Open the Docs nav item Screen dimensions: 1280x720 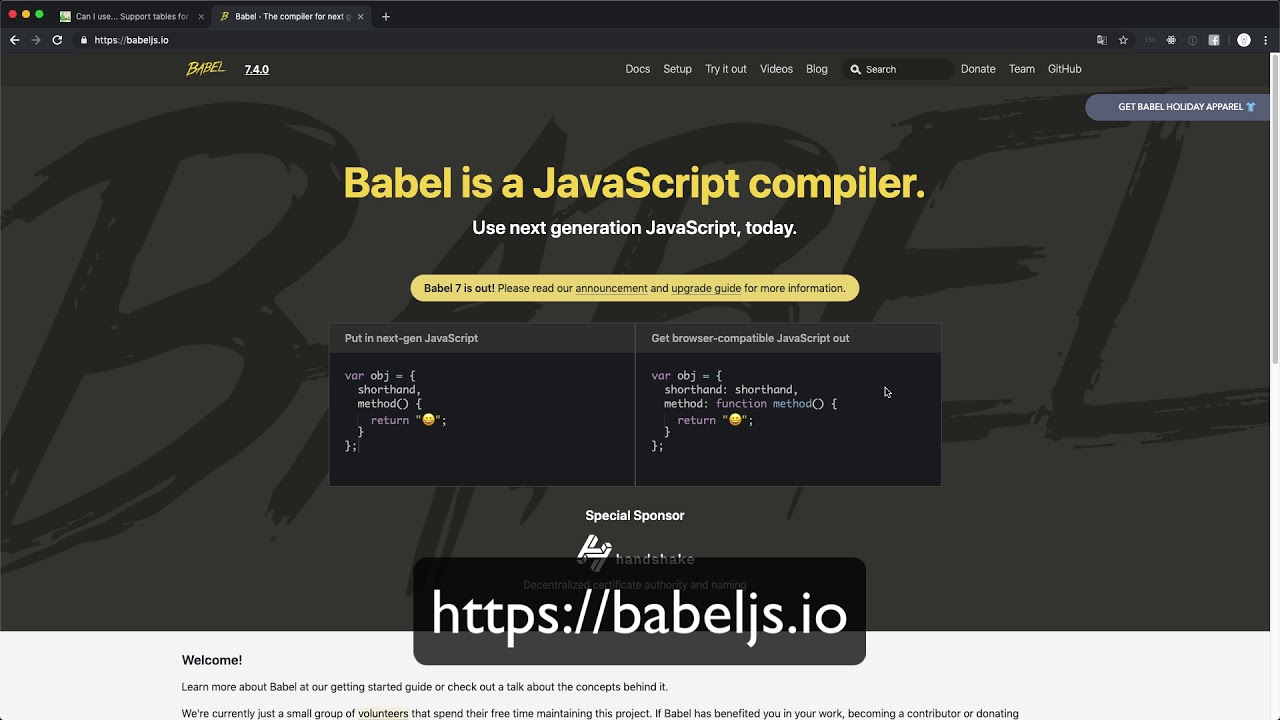click(x=638, y=69)
